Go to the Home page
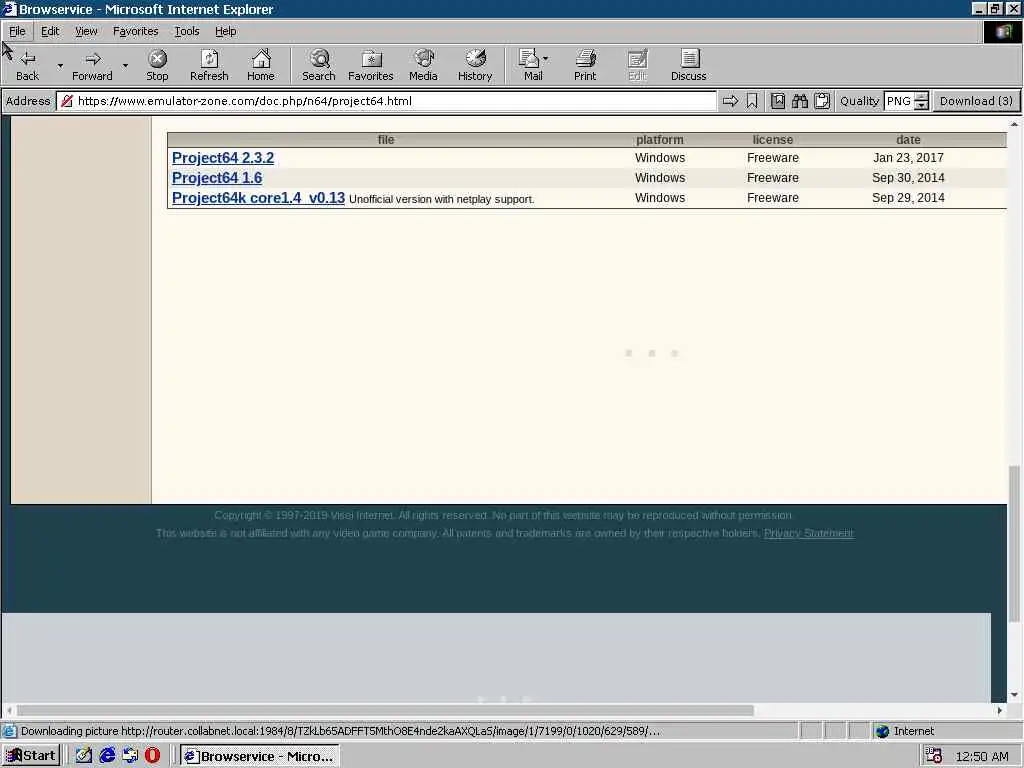The width and height of the screenshot is (1024, 768). click(261, 65)
